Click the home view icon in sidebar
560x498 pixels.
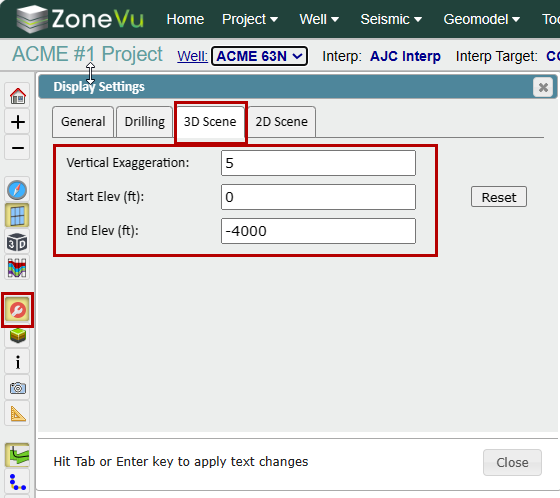18,96
